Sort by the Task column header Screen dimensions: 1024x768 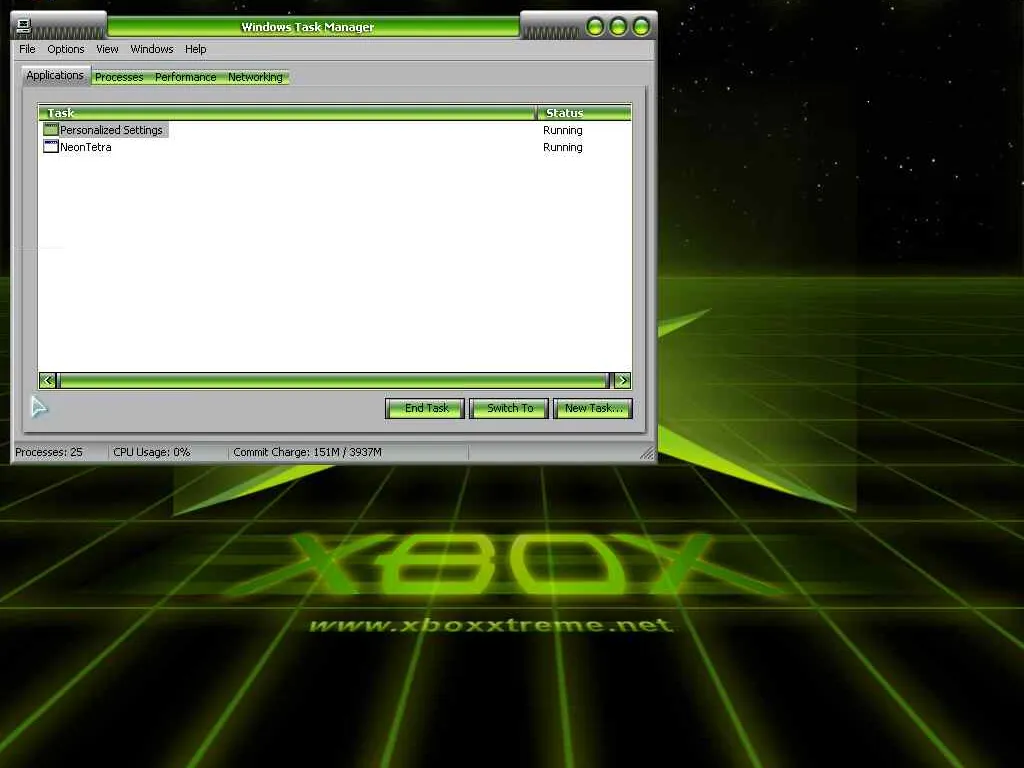[x=287, y=112]
